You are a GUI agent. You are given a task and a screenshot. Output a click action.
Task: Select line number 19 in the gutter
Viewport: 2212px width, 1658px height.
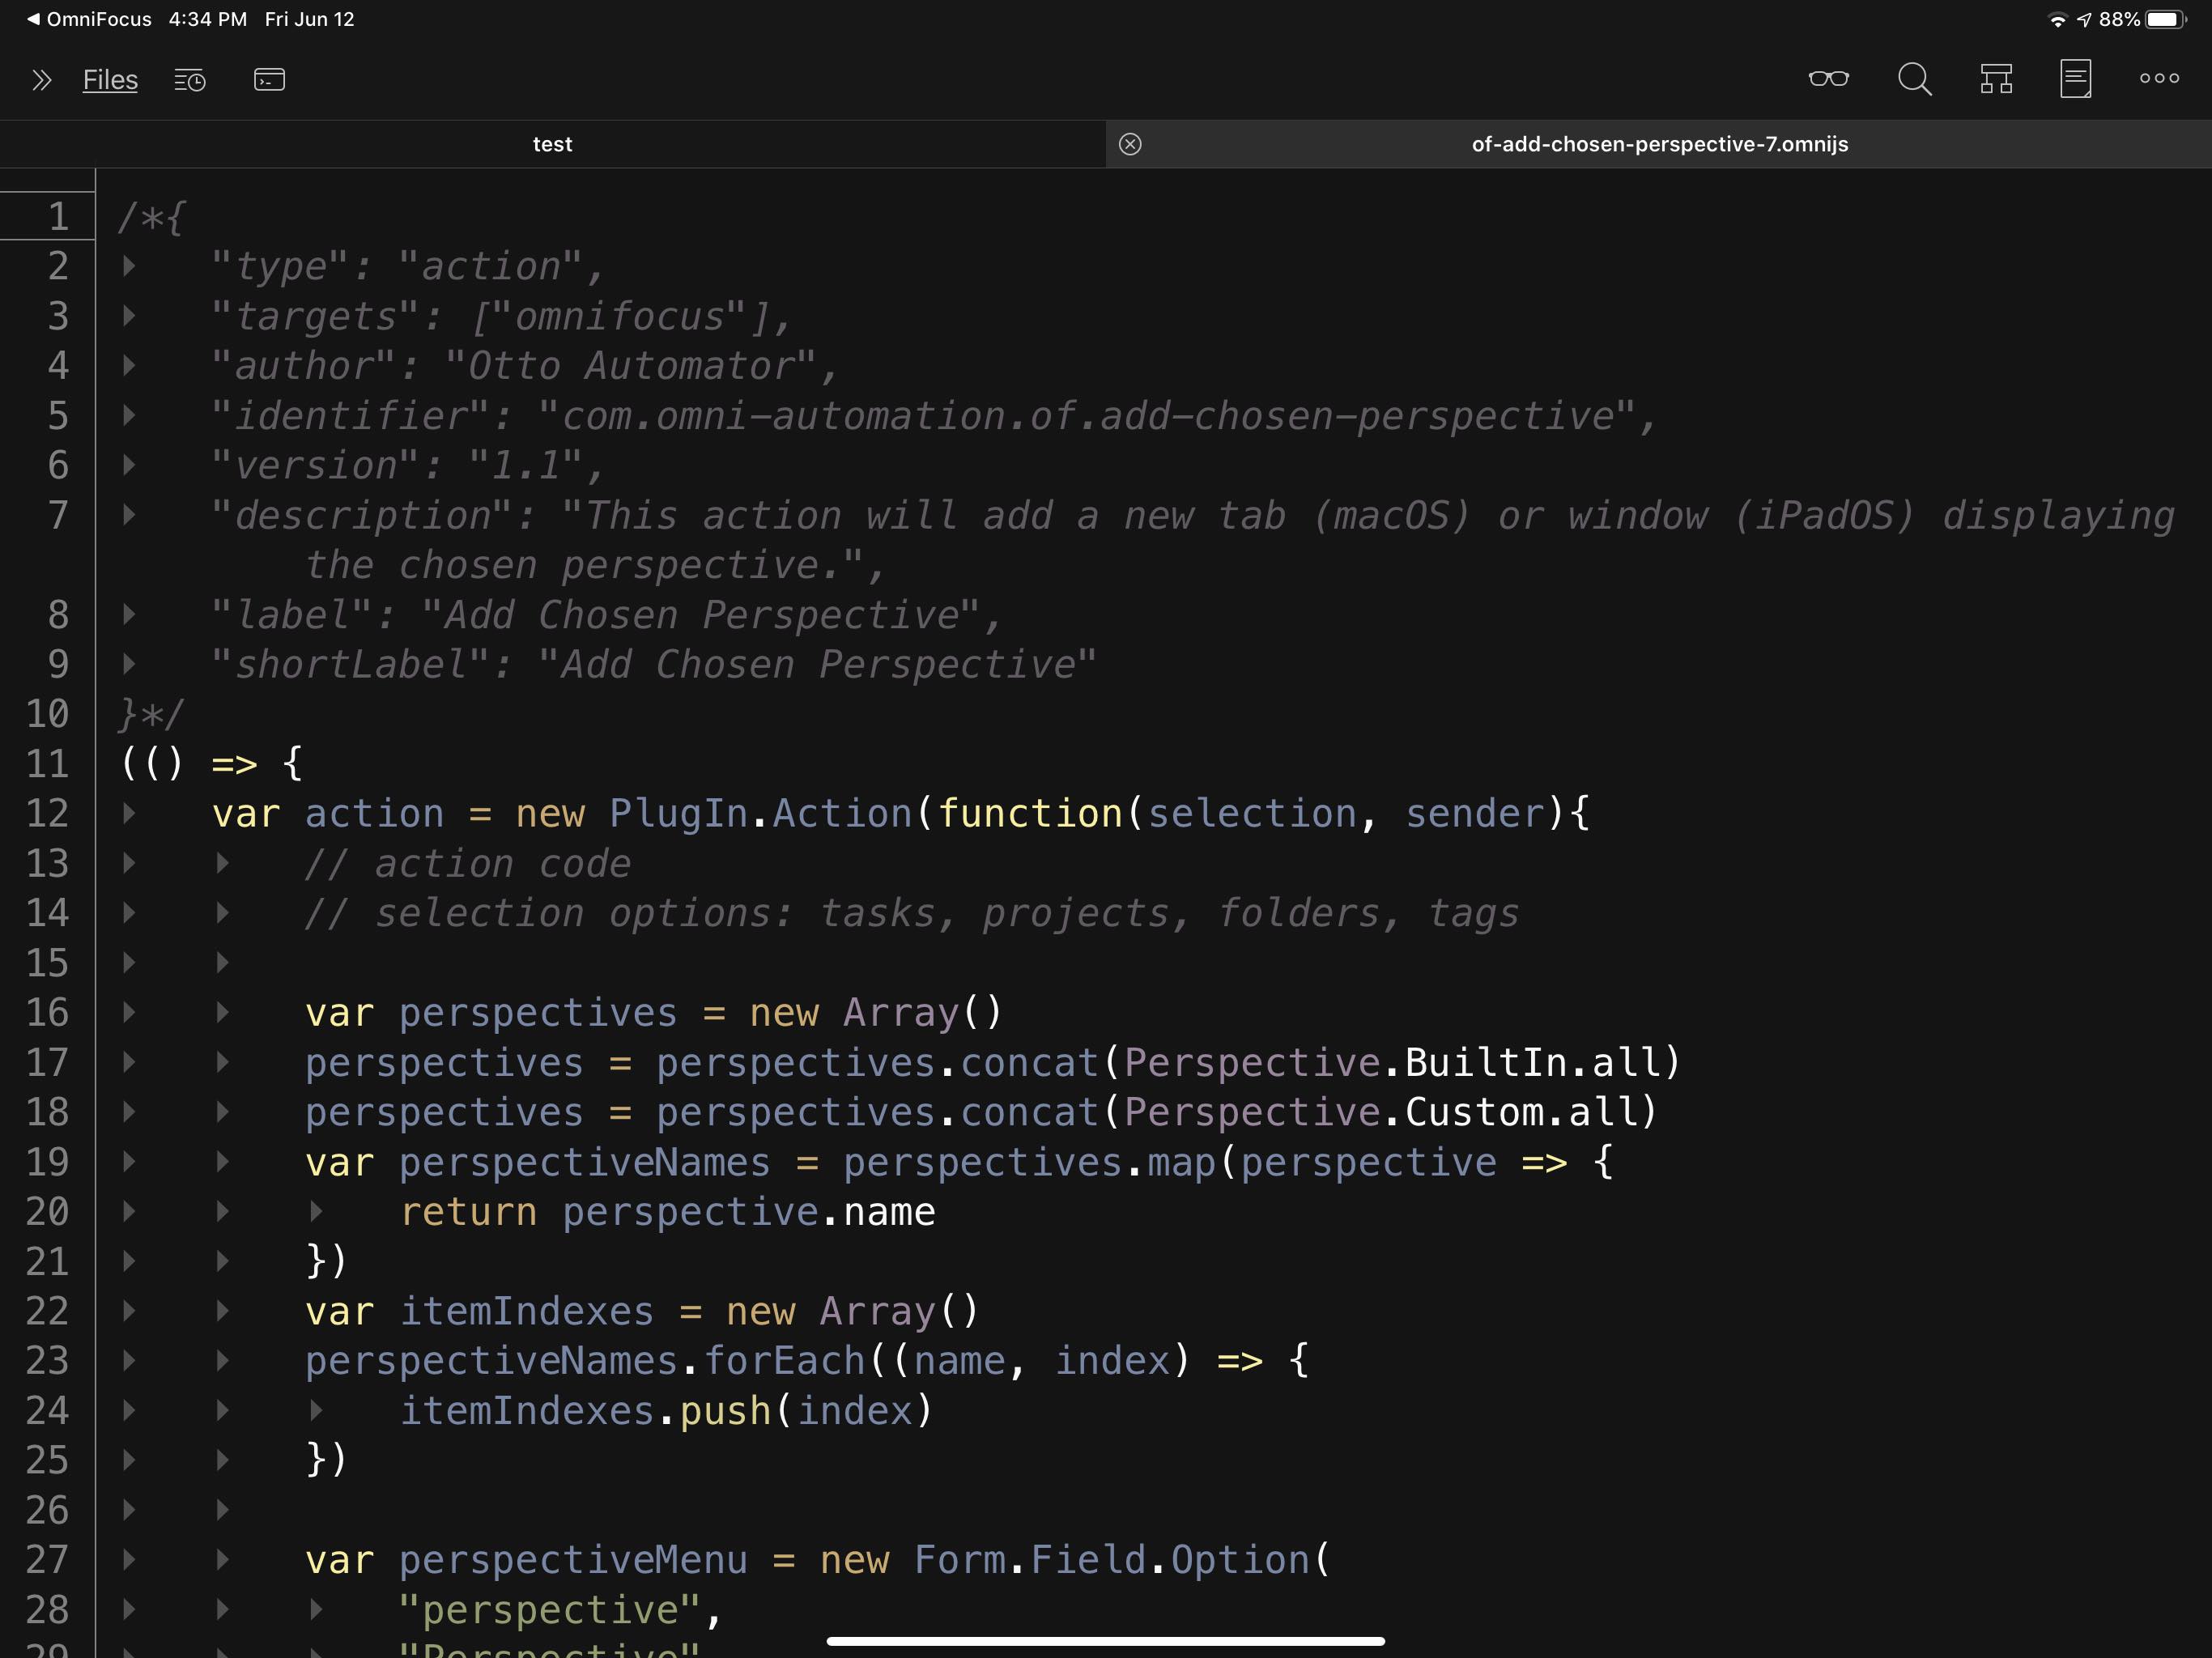point(47,1162)
